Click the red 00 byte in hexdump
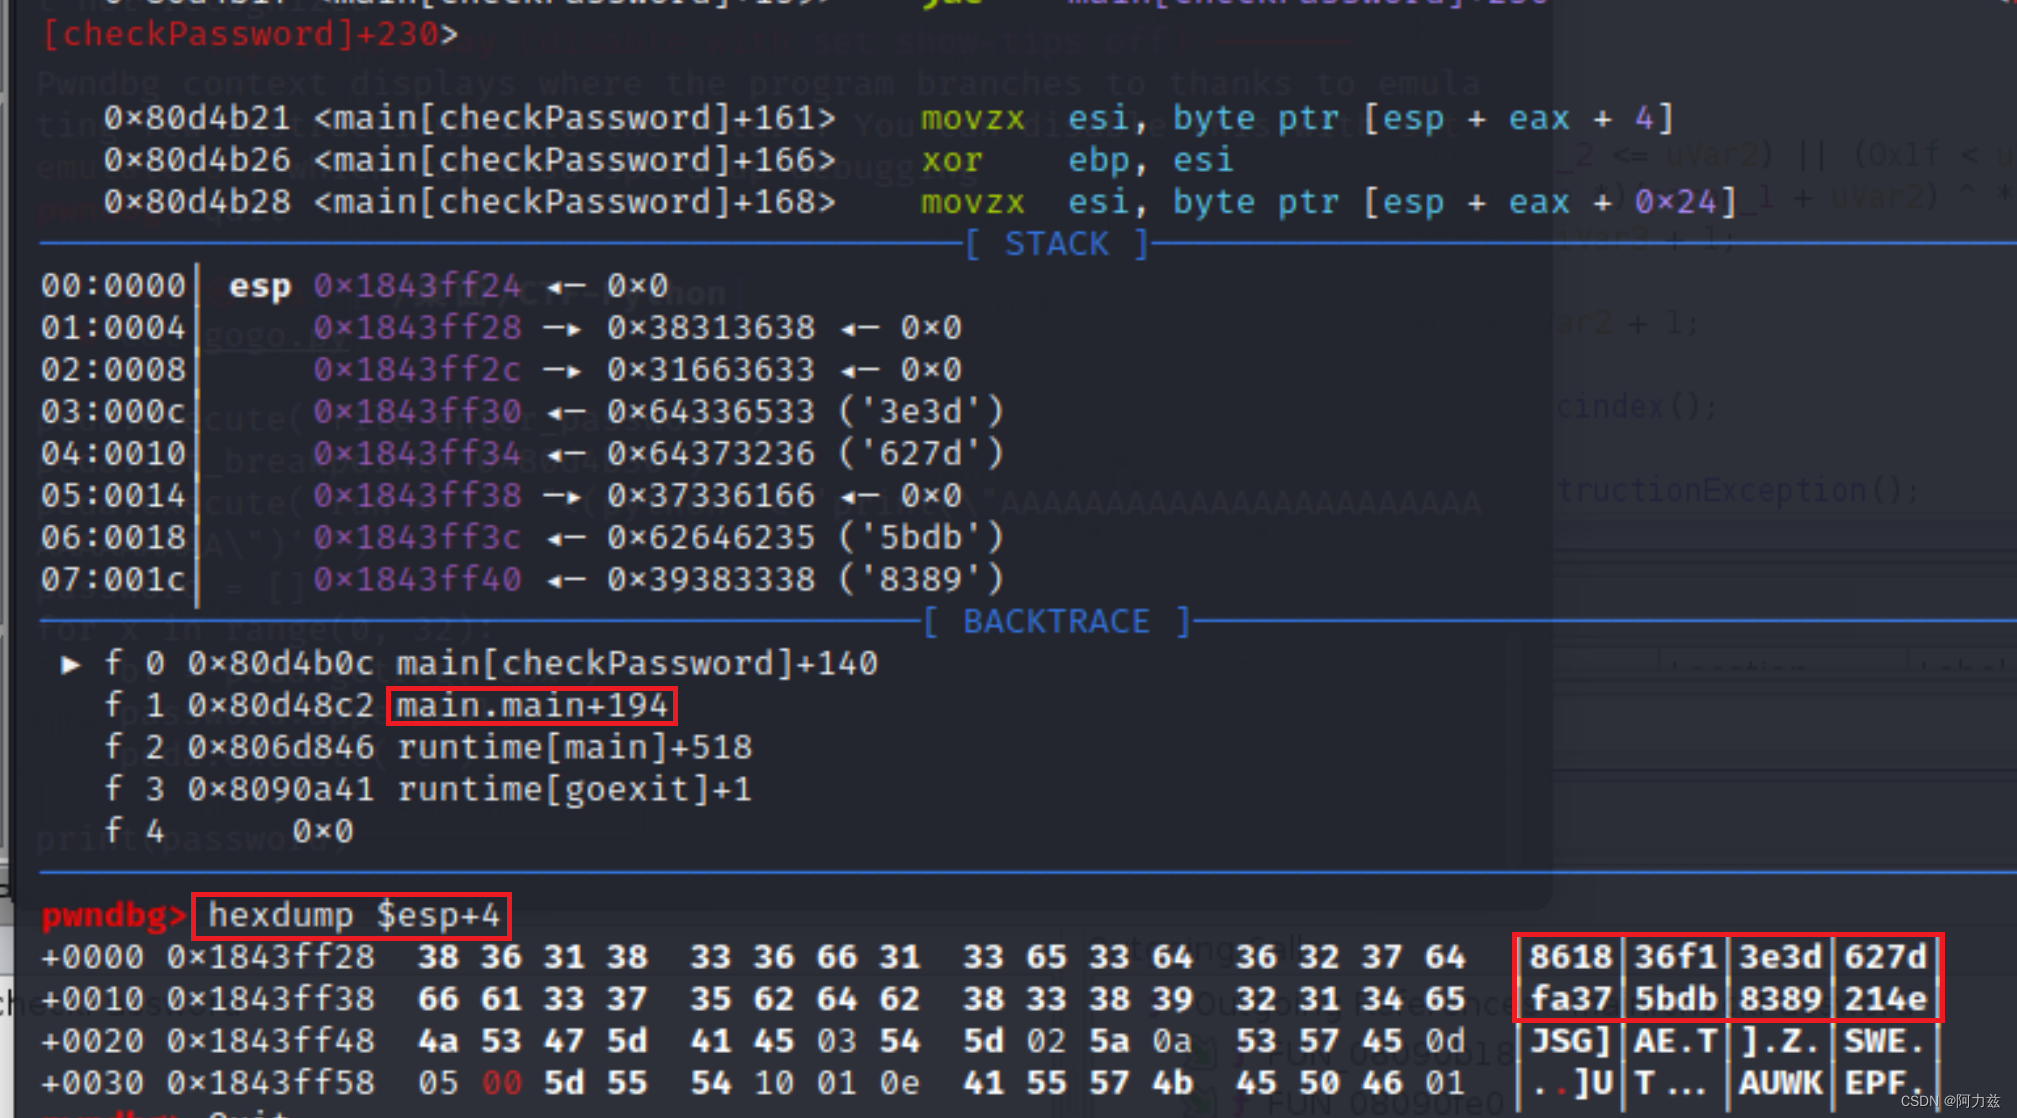 (x=501, y=1083)
